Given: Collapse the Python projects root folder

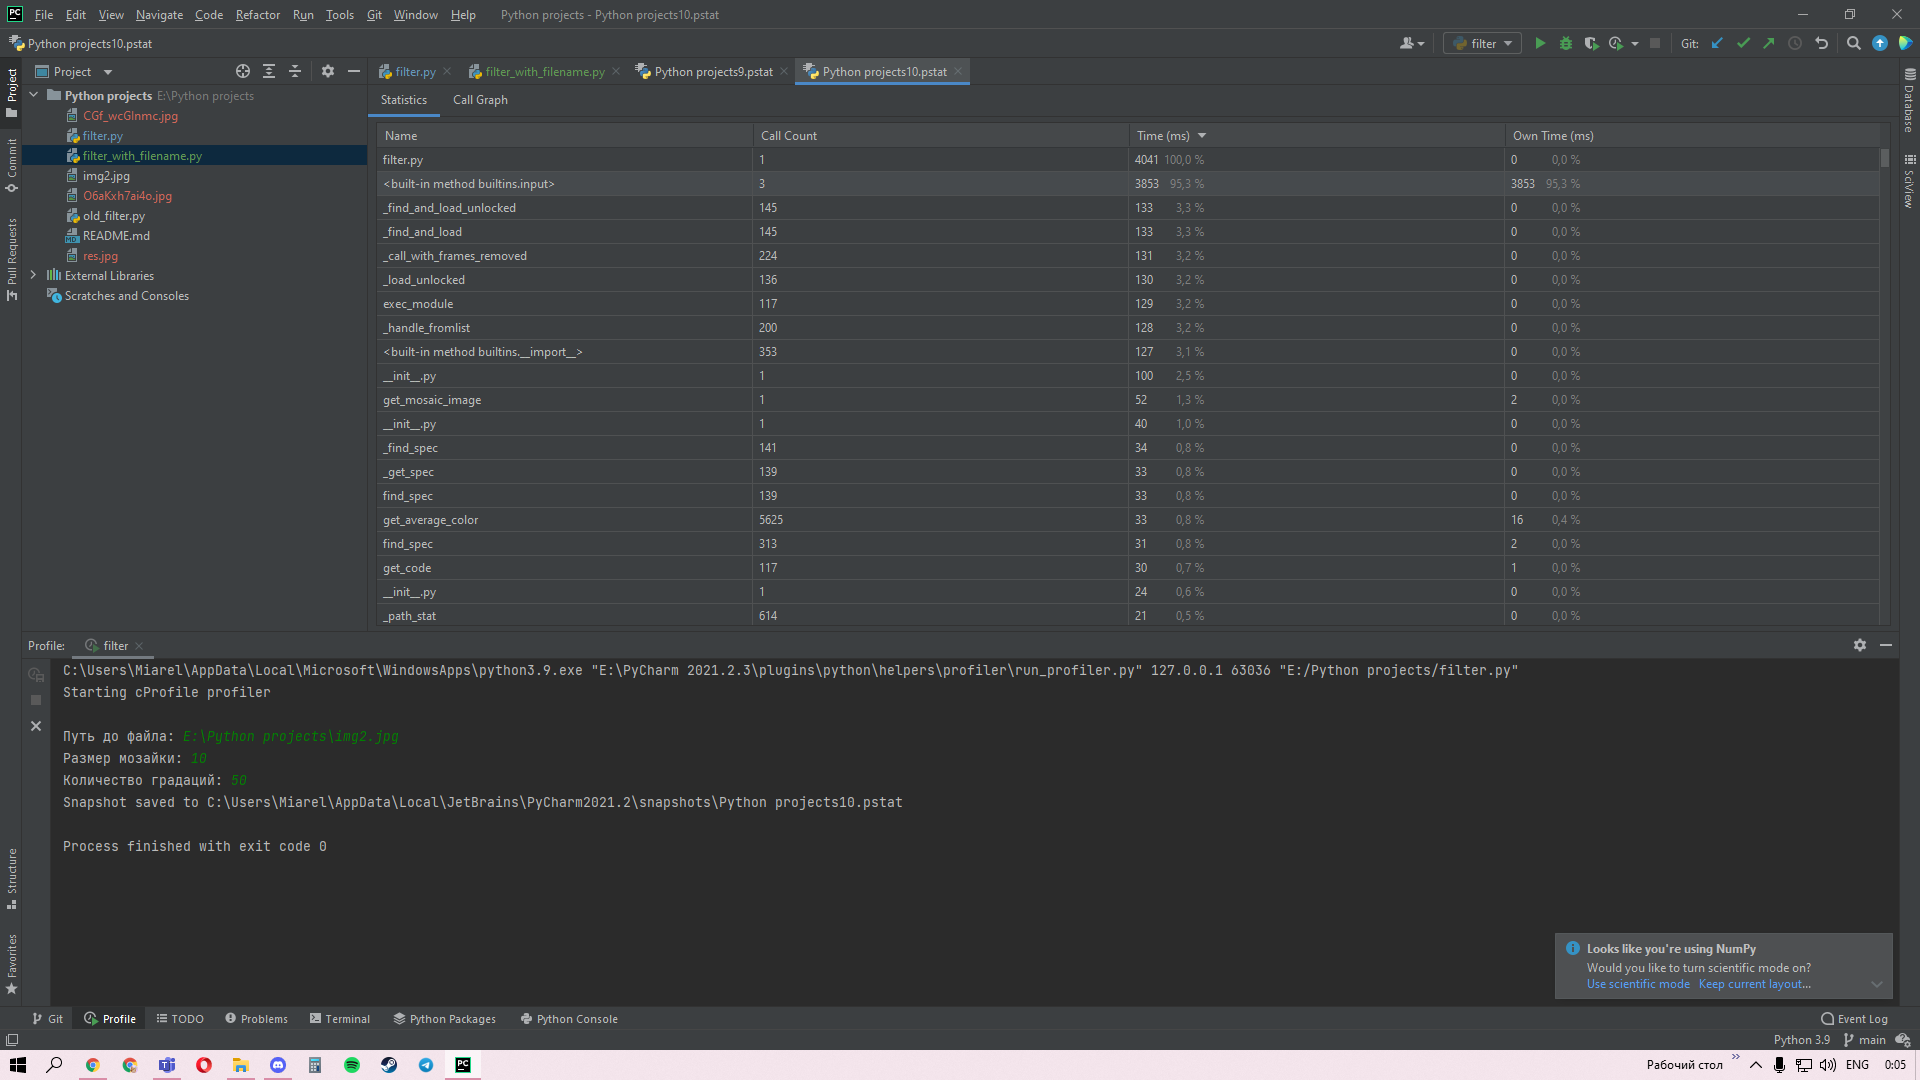Looking at the screenshot, I should coord(33,95).
